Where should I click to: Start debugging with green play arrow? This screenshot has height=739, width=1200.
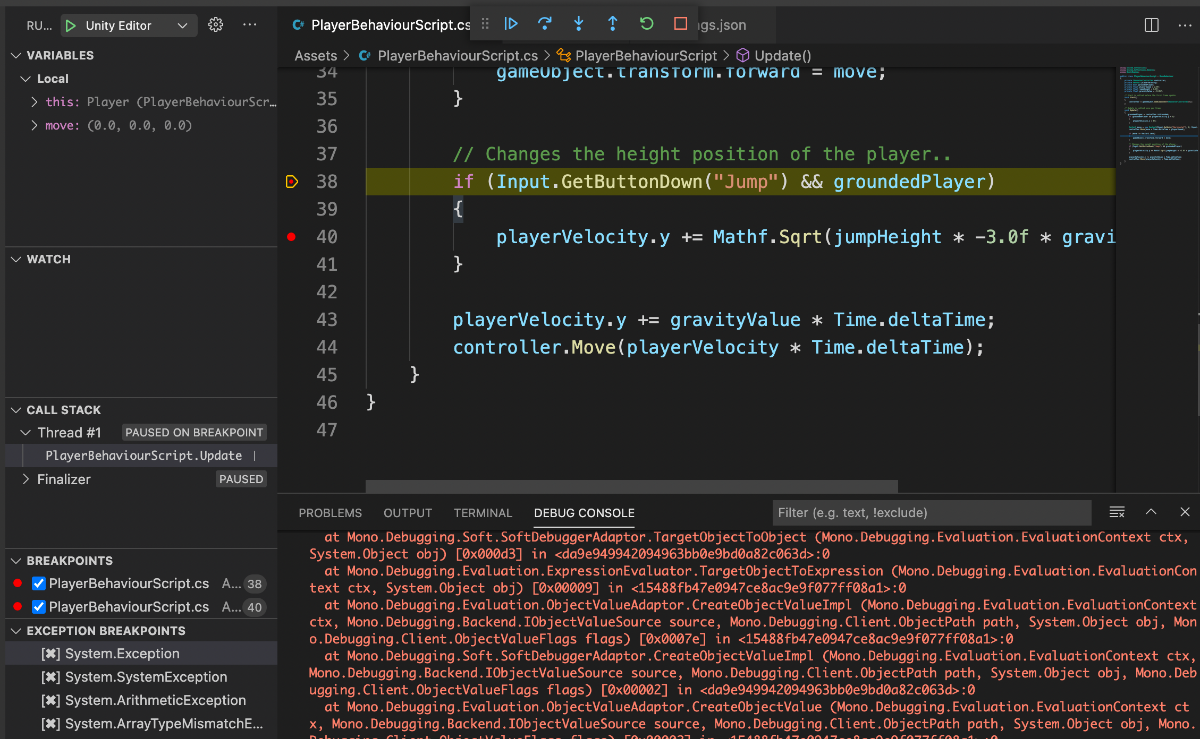click(70, 25)
